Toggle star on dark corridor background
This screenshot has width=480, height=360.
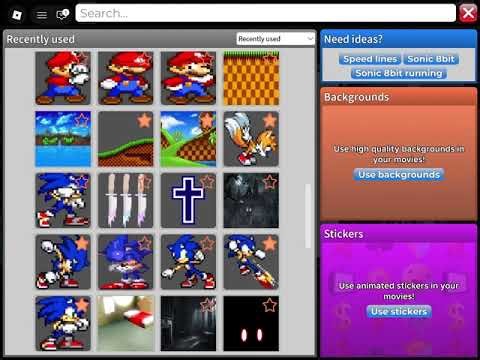point(207,305)
